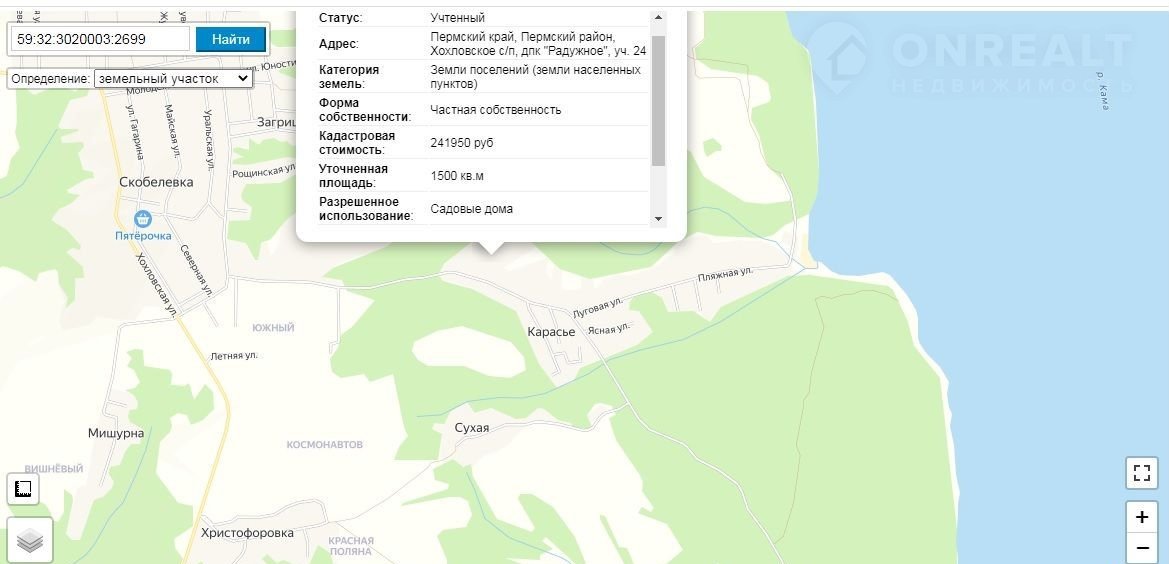
Task: Click the ruler measurement tool icon
Action: pyautogui.click(x=23, y=489)
